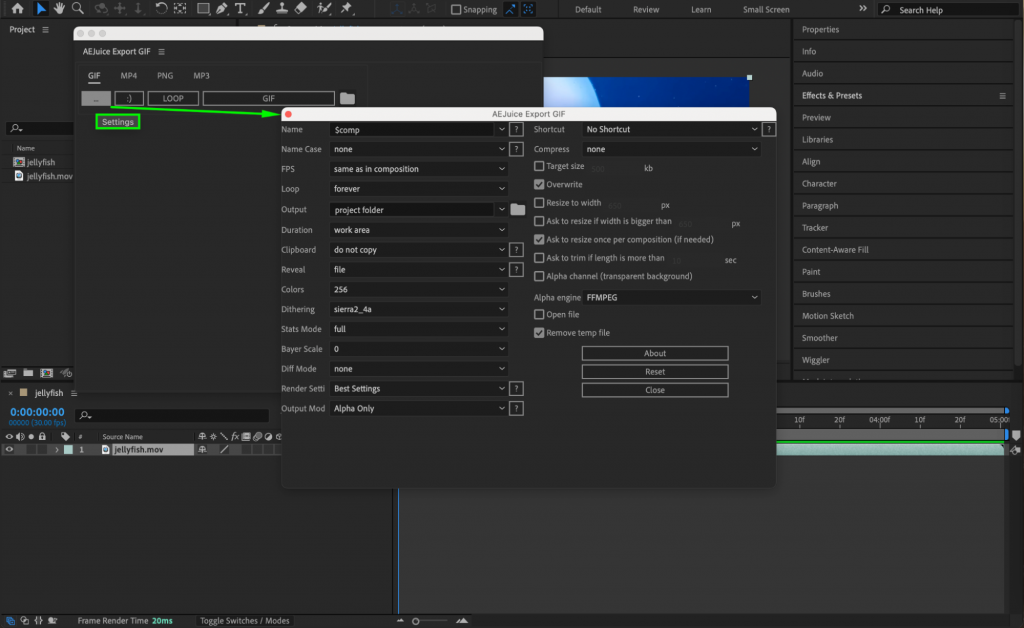Click the green Settings button
Screen dimensions: 1024x628
(x=117, y=121)
